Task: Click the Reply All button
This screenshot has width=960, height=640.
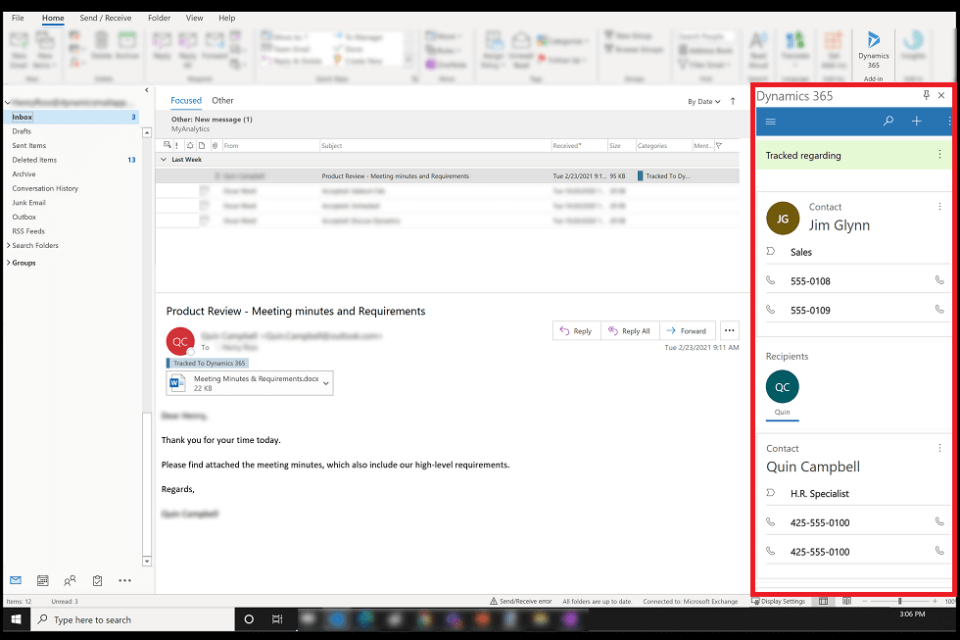Action: coord(629,331)
